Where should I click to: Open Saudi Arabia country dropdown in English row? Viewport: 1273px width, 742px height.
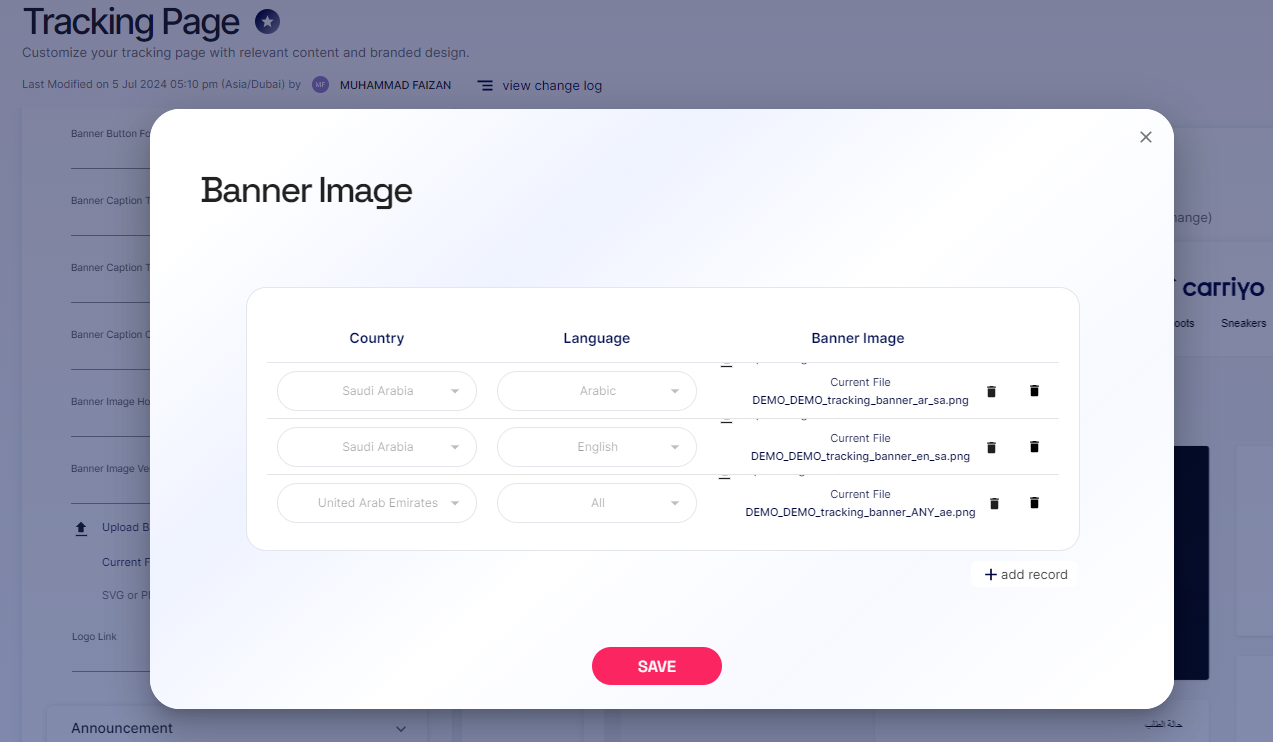click(x=377, y=447)
